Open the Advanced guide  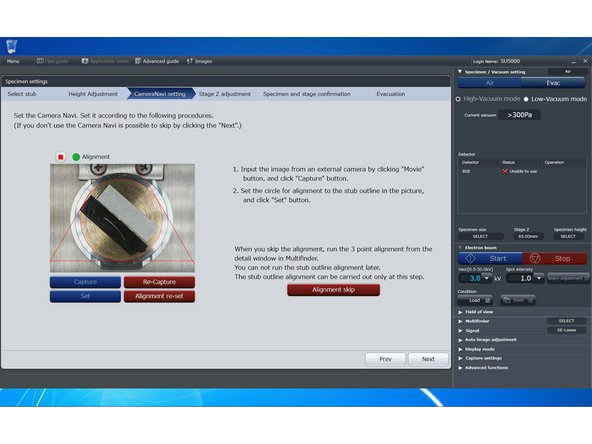(157, 61)
